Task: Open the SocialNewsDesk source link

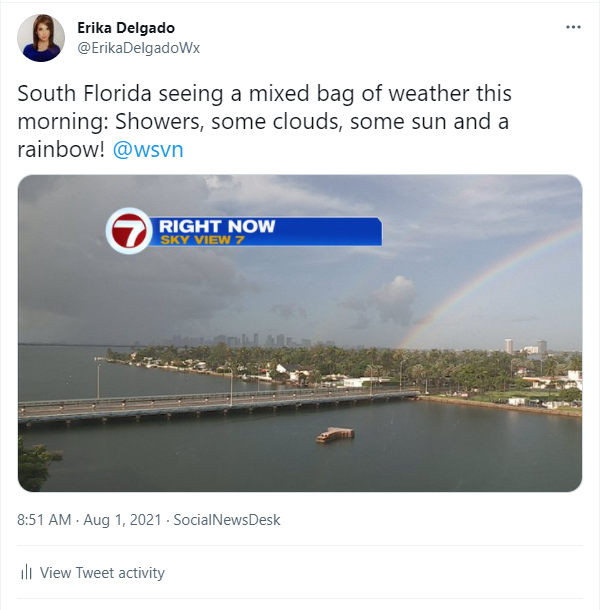Action: coord(227,520)
